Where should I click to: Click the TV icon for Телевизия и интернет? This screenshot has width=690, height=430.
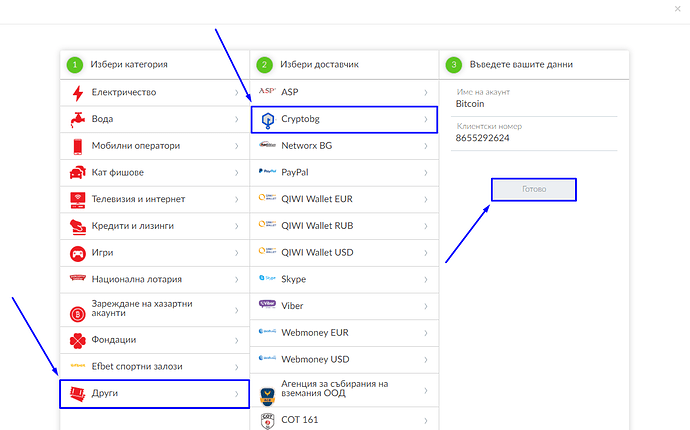click(78, 200)
